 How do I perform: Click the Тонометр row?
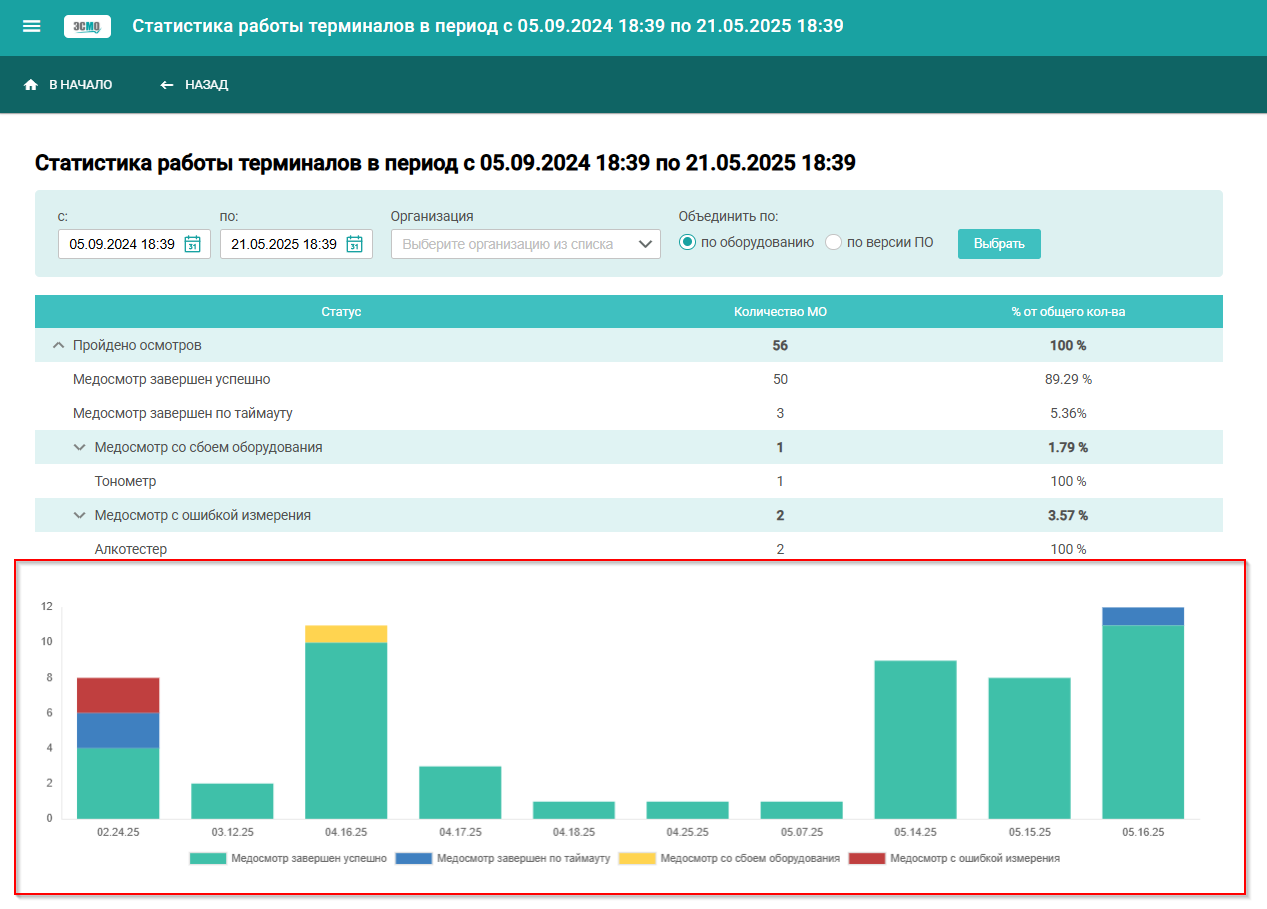[x=629, y=481]
